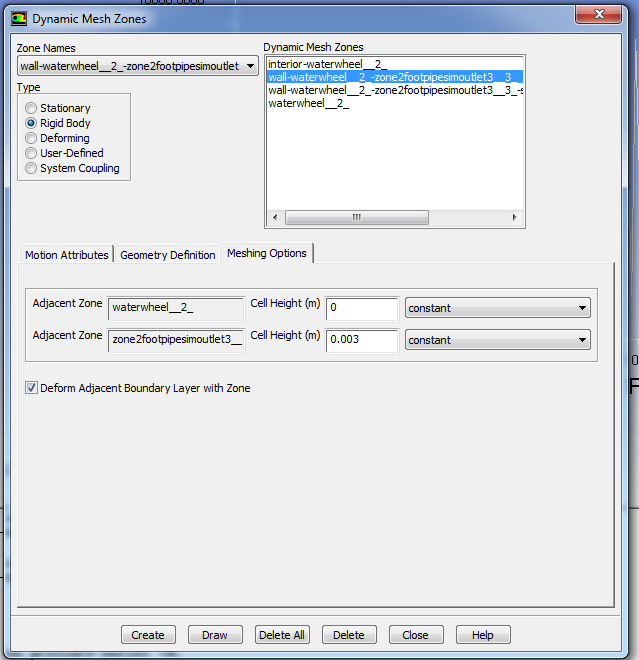This screenshot has width=639, height=660.
Task: Click the zone list horizontal scrollbar
Action: [356, 217]
